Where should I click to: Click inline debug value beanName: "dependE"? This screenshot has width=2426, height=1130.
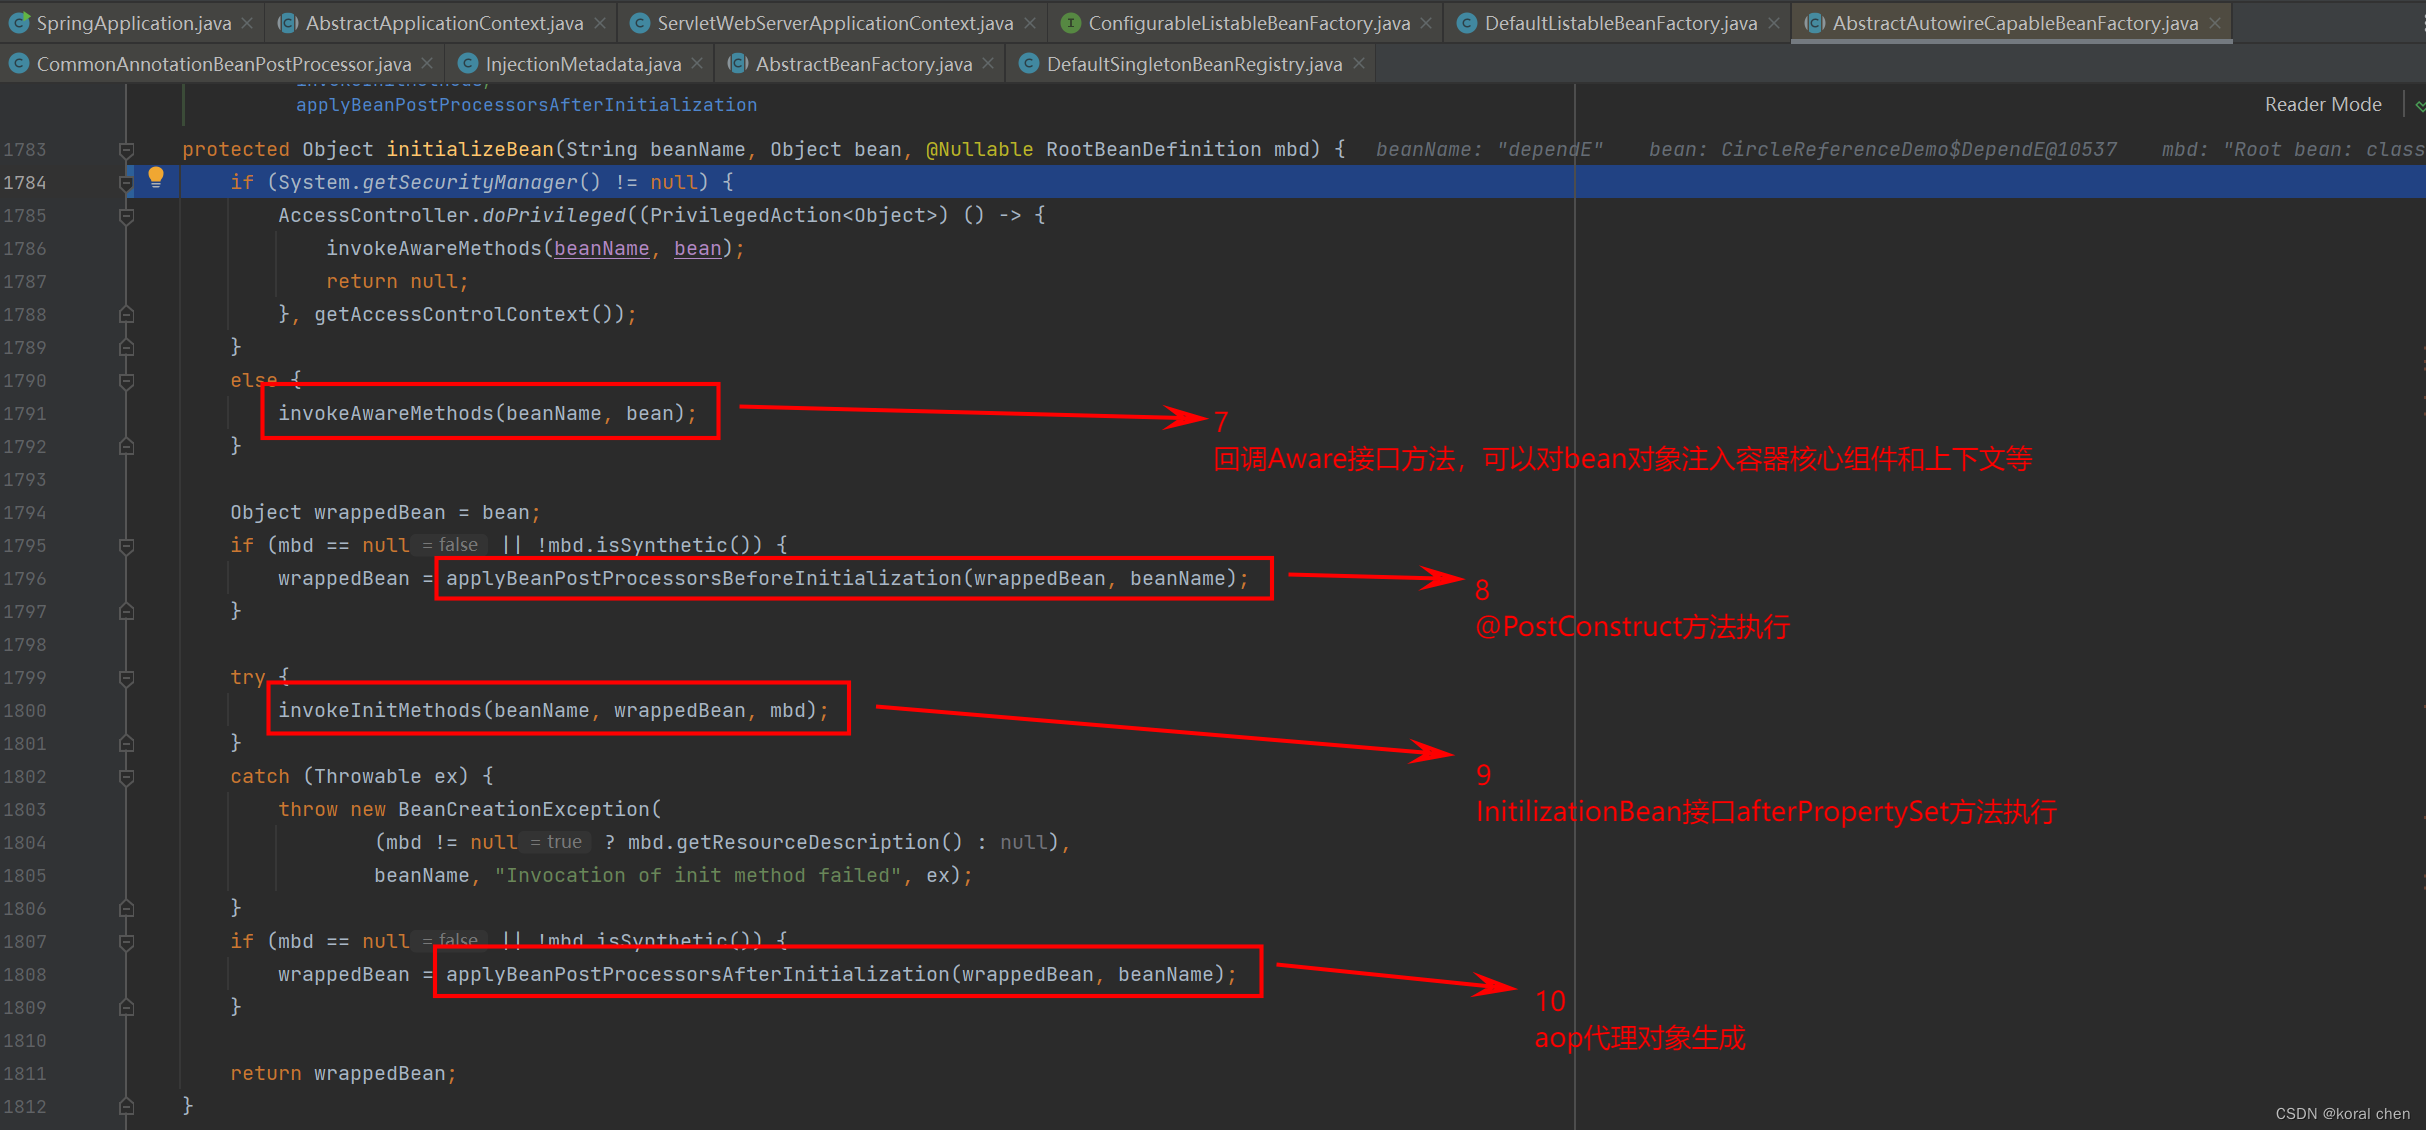tap(1489, 149)
